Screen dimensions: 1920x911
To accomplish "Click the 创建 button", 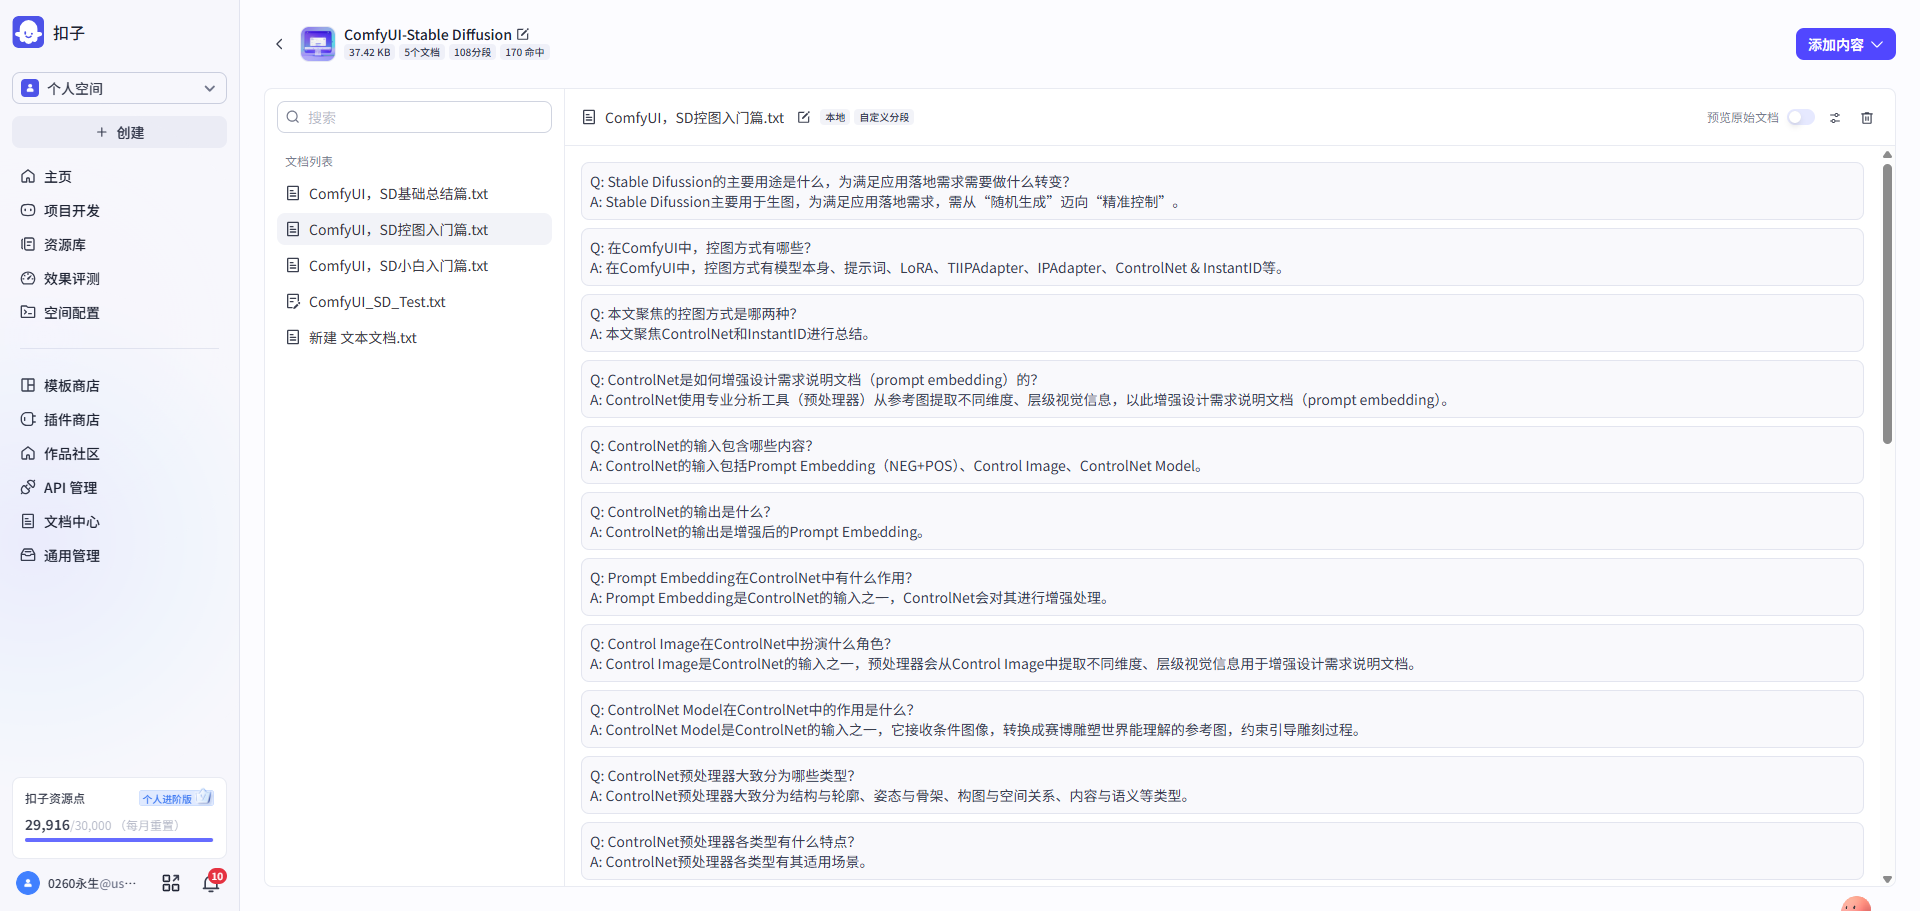I will point(118,131).
